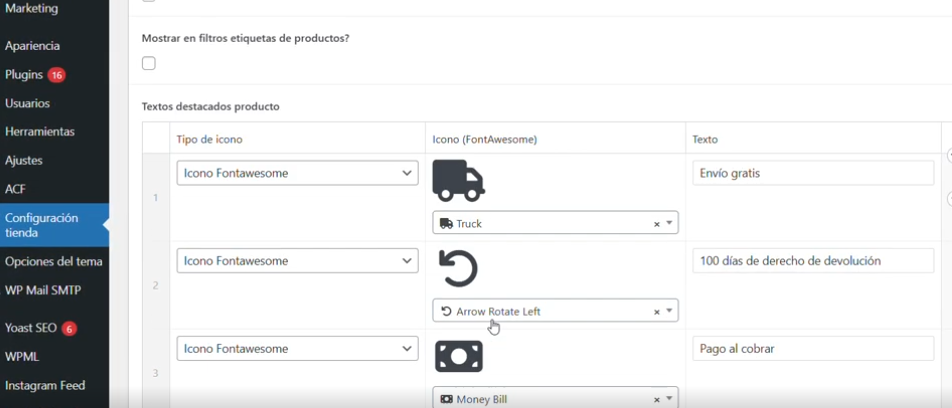This screenshot has height=408, width=952.
Task: Click the large truck icon preview
Action: (x=458, y=181)
